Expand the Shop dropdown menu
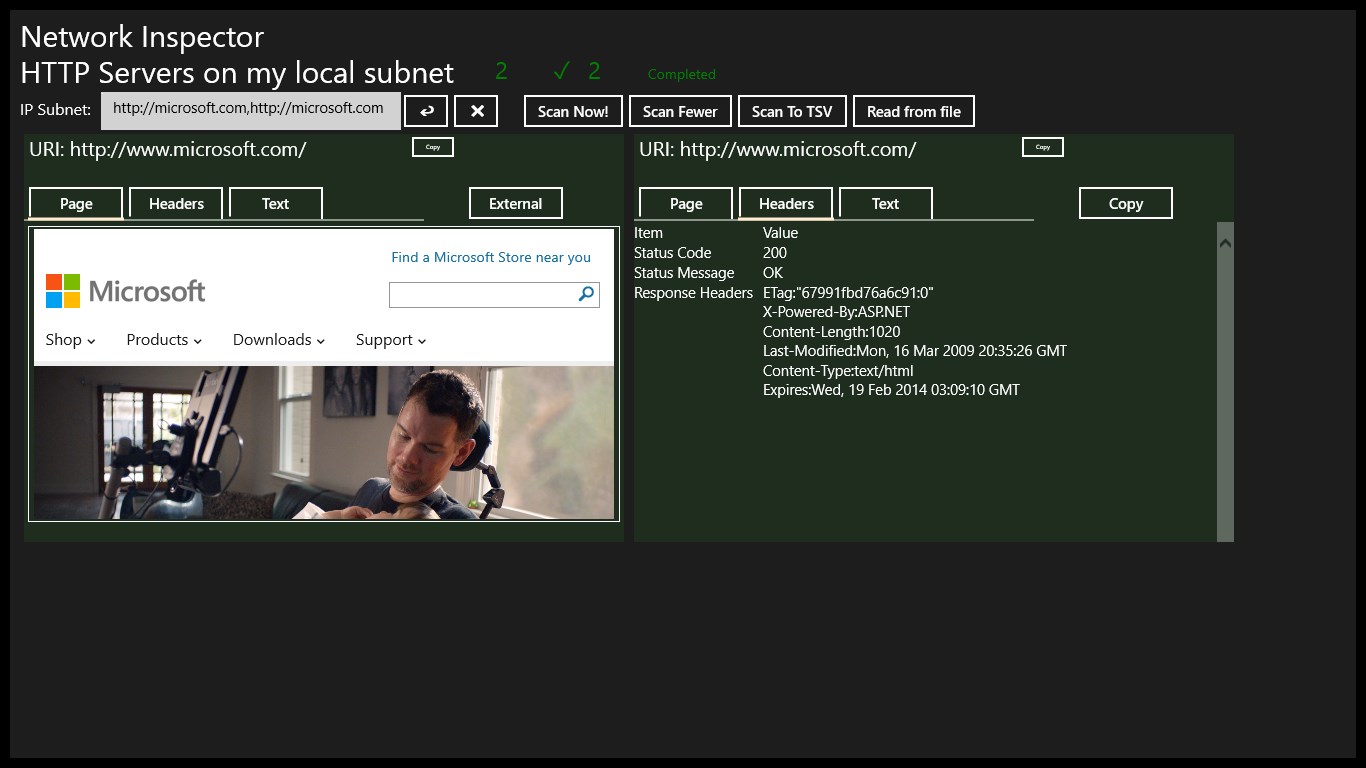1366x768 pixels. [70, 340]
